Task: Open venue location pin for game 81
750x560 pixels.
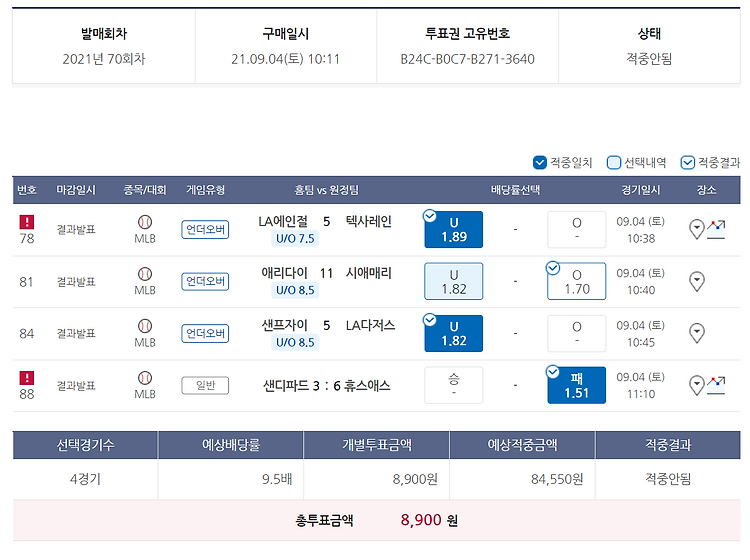Action: pos(697,281)
